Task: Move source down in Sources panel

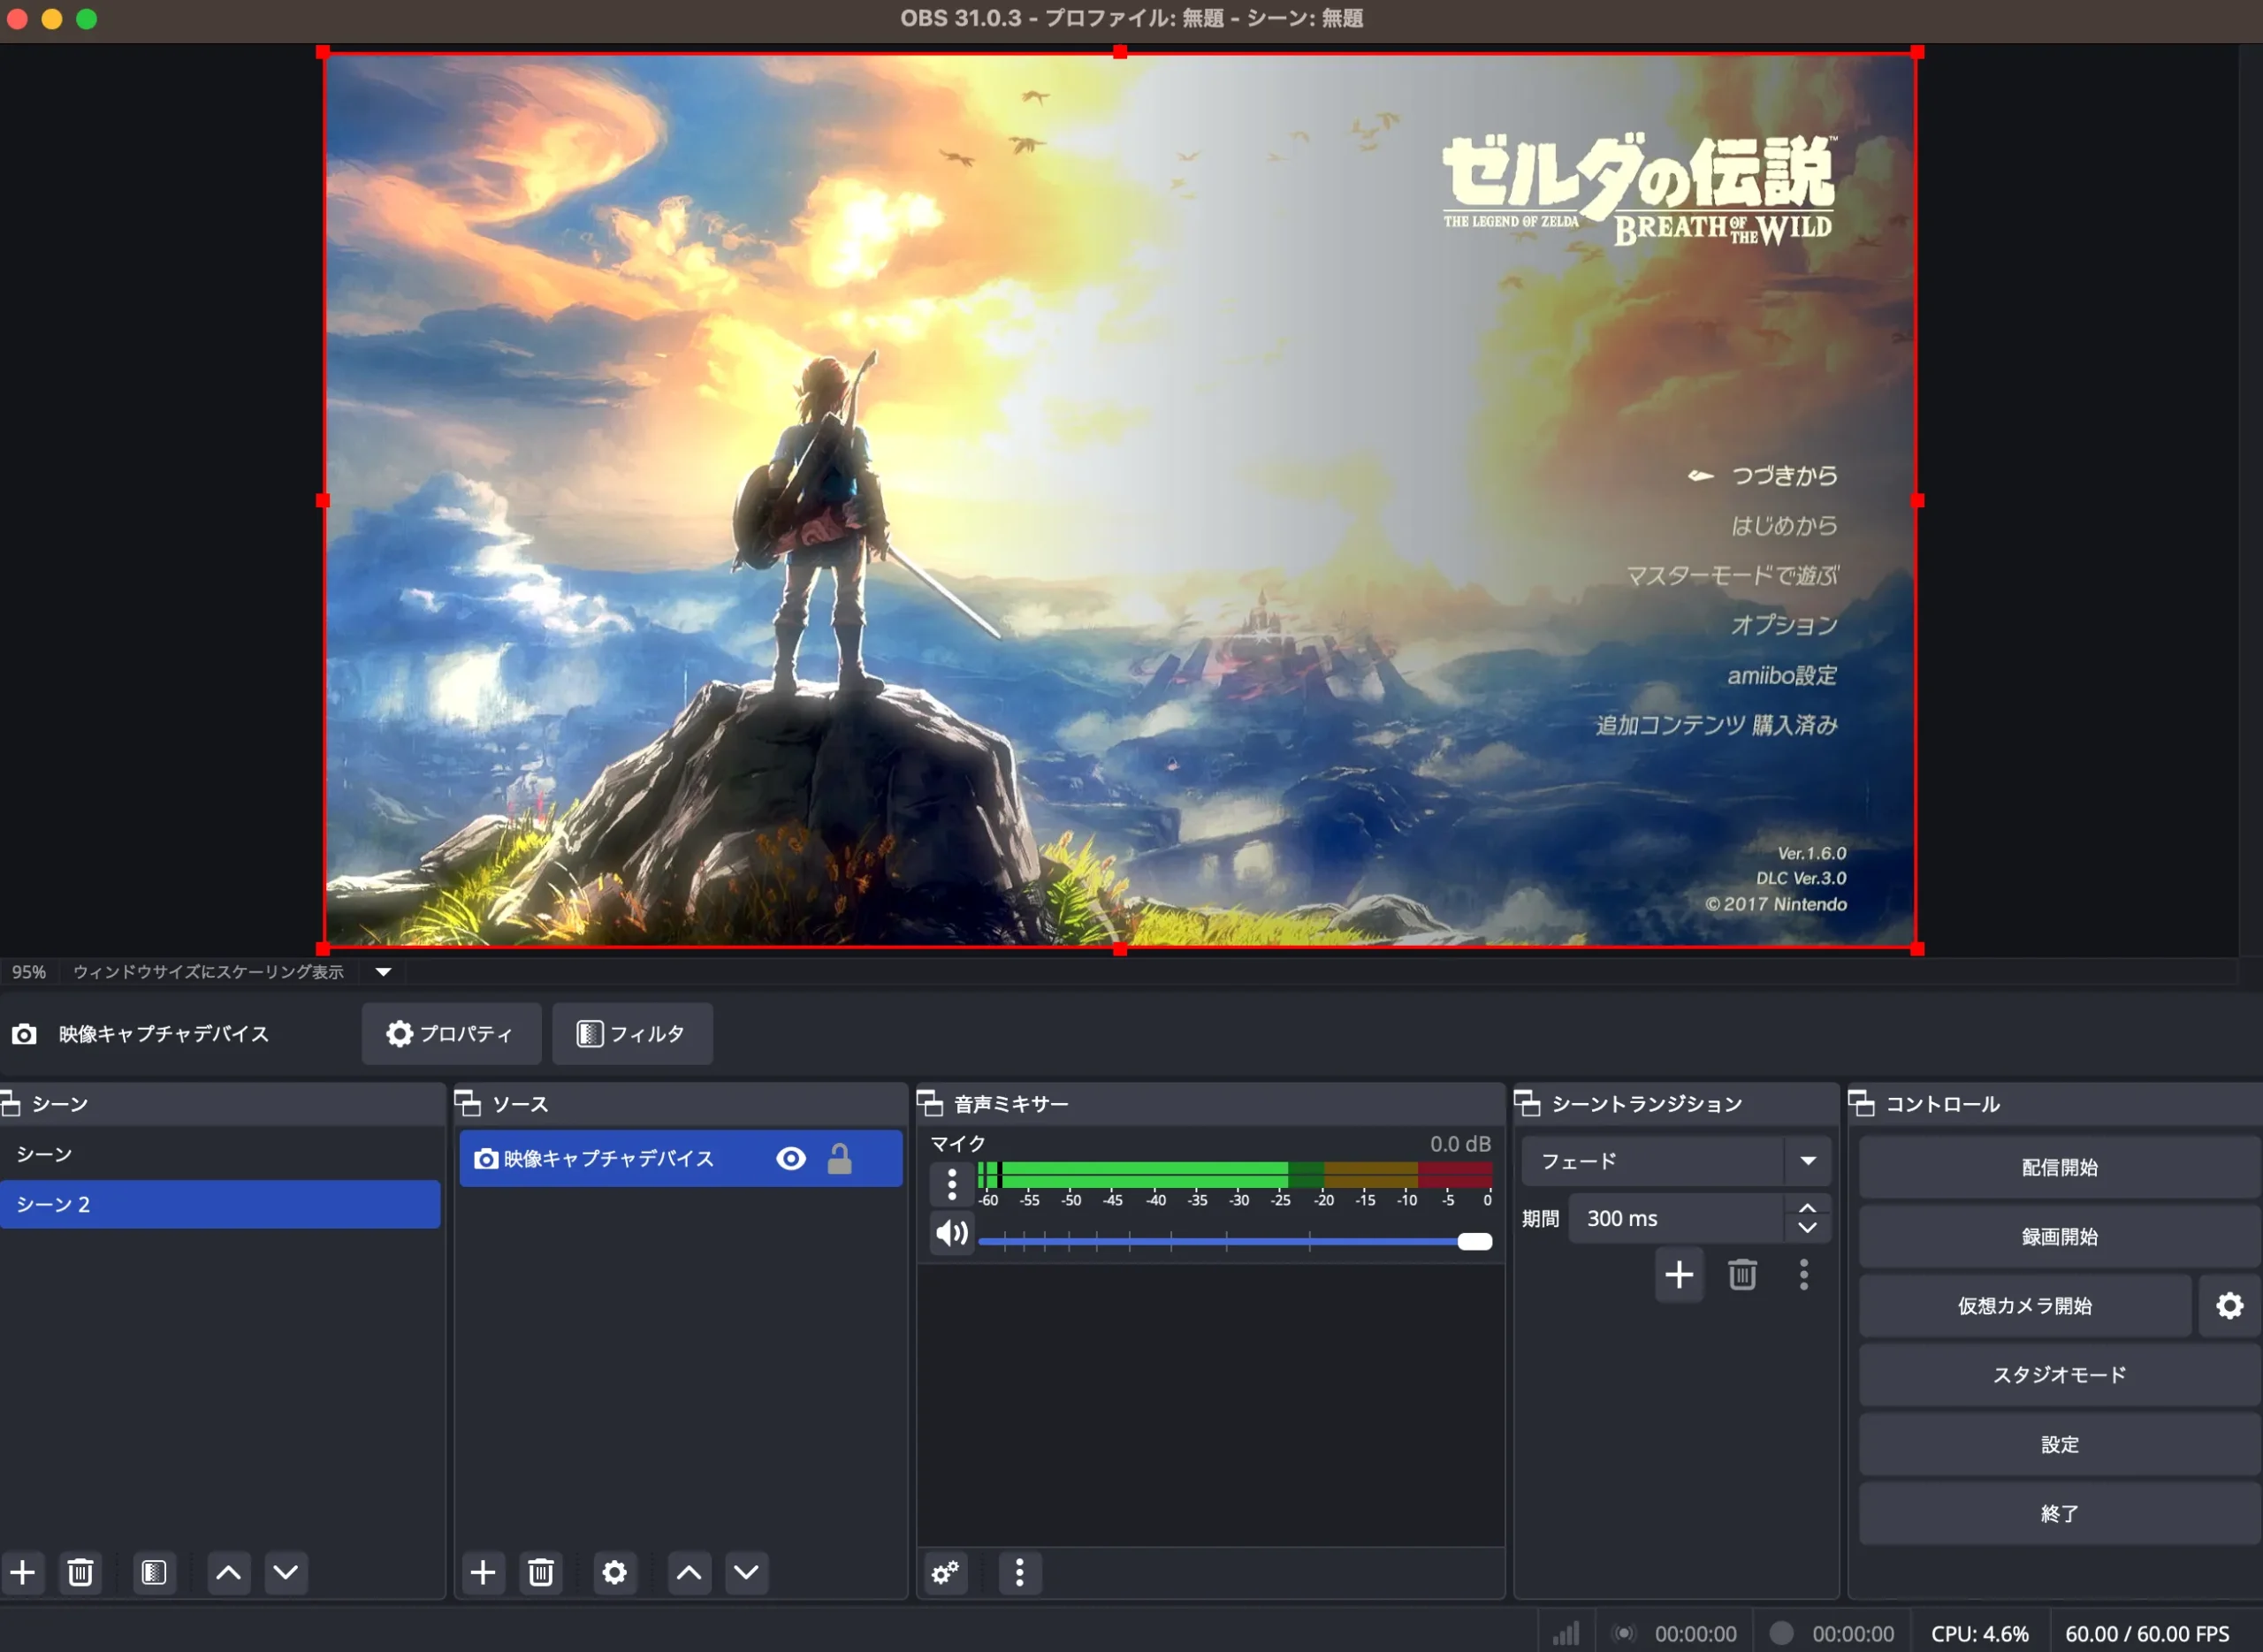Action: pyautogui.click(x=747, y=1572)
